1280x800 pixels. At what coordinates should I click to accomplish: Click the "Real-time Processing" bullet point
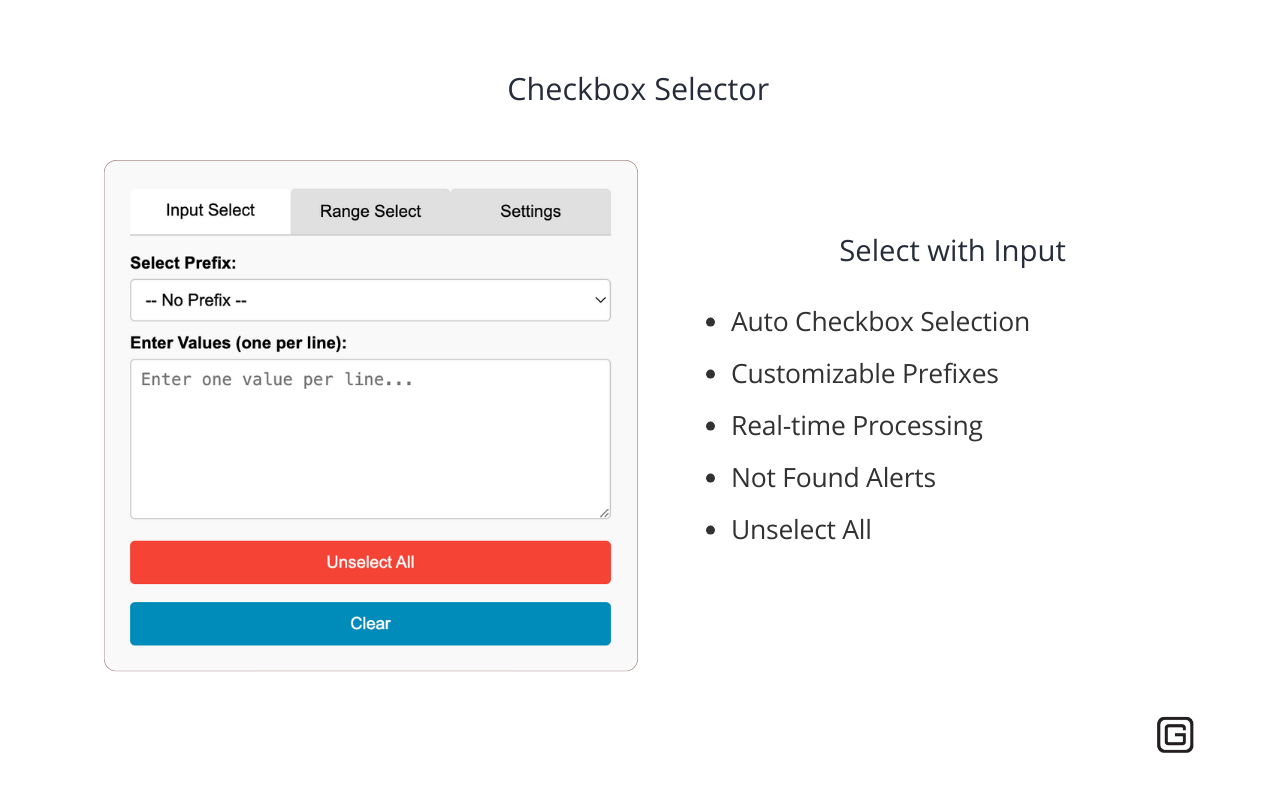pos(856,425)
